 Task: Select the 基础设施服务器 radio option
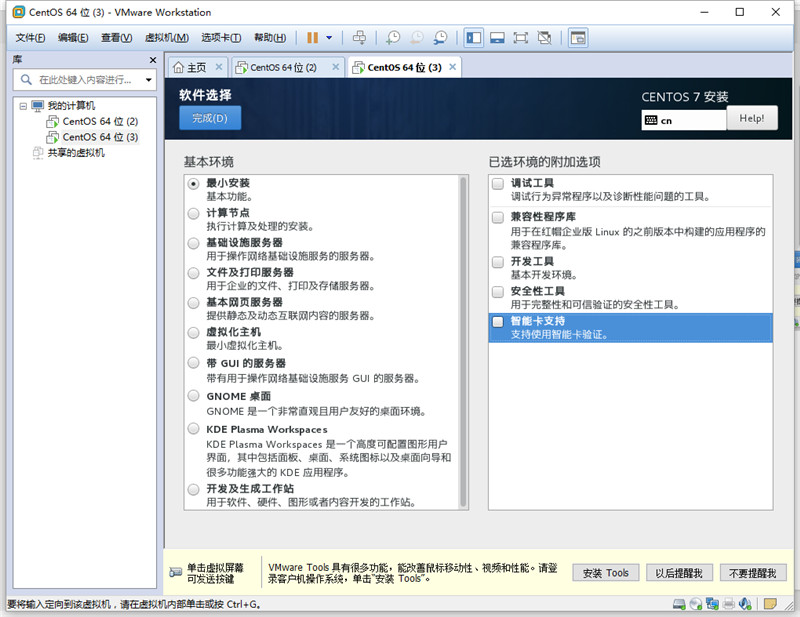193,243
